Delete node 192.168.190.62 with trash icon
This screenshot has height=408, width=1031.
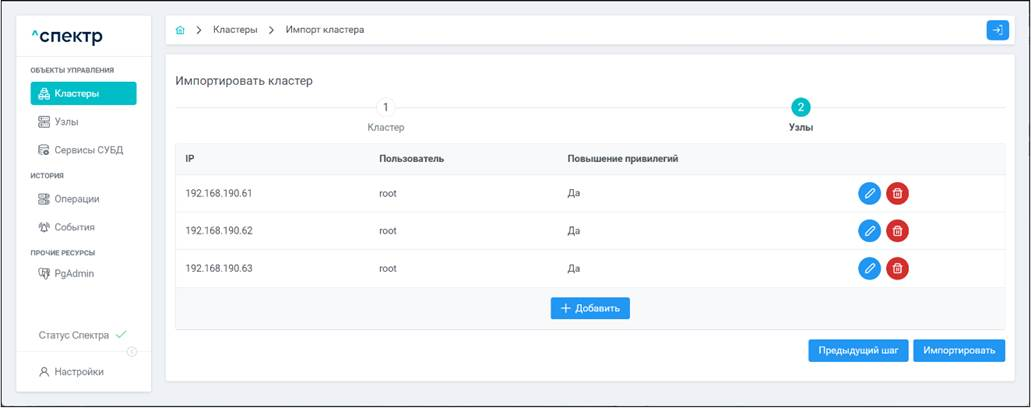point(897,231)
